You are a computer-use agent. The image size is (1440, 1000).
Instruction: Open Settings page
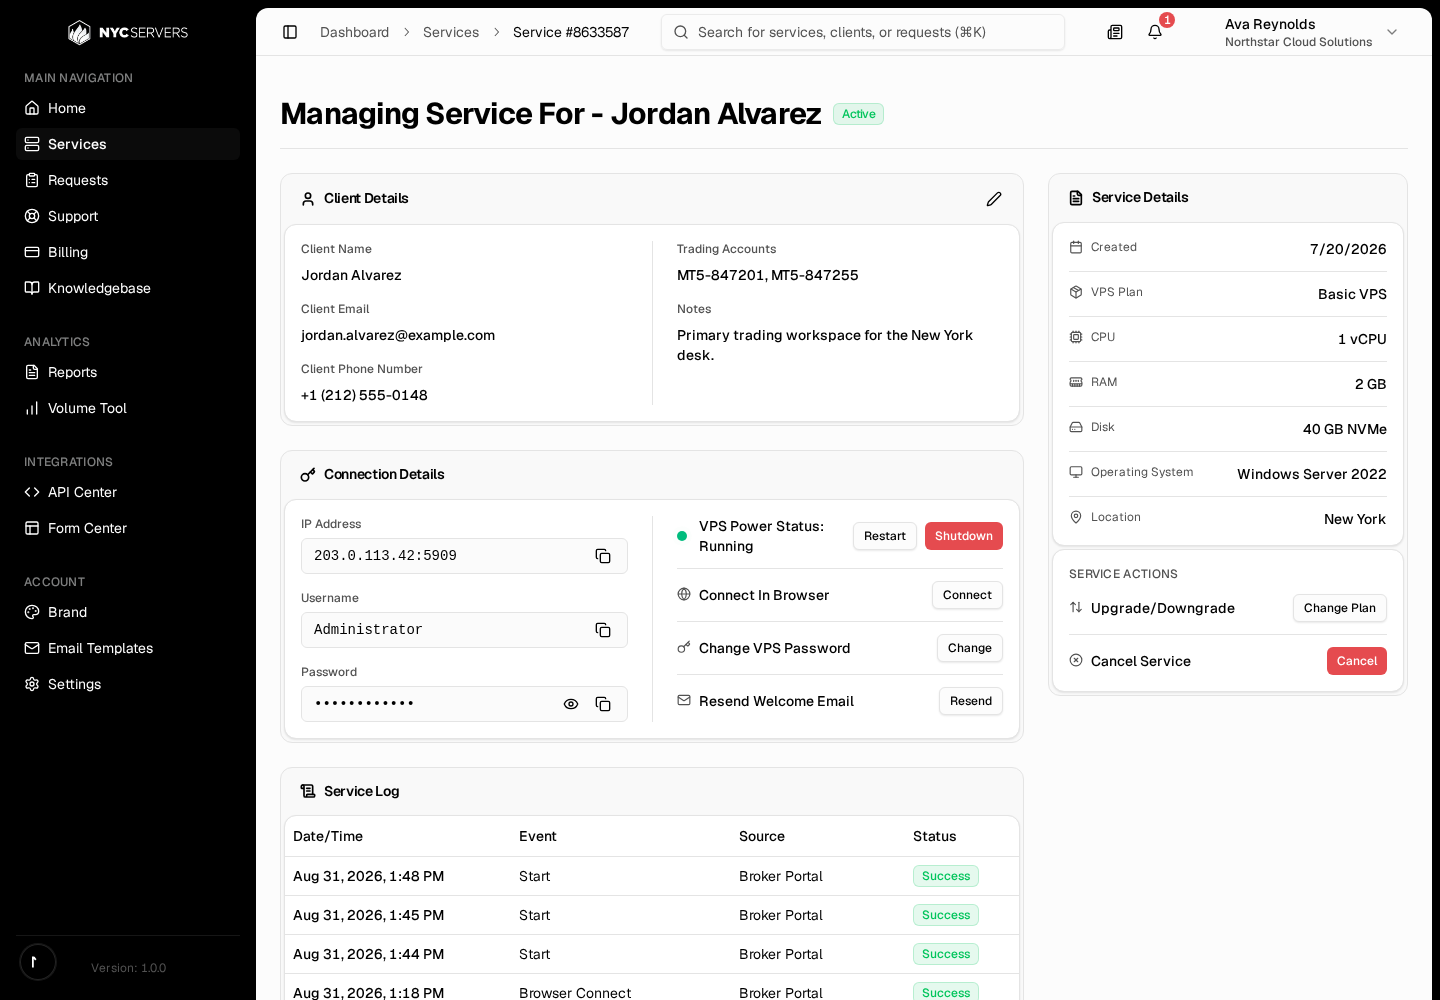[128, 684]
